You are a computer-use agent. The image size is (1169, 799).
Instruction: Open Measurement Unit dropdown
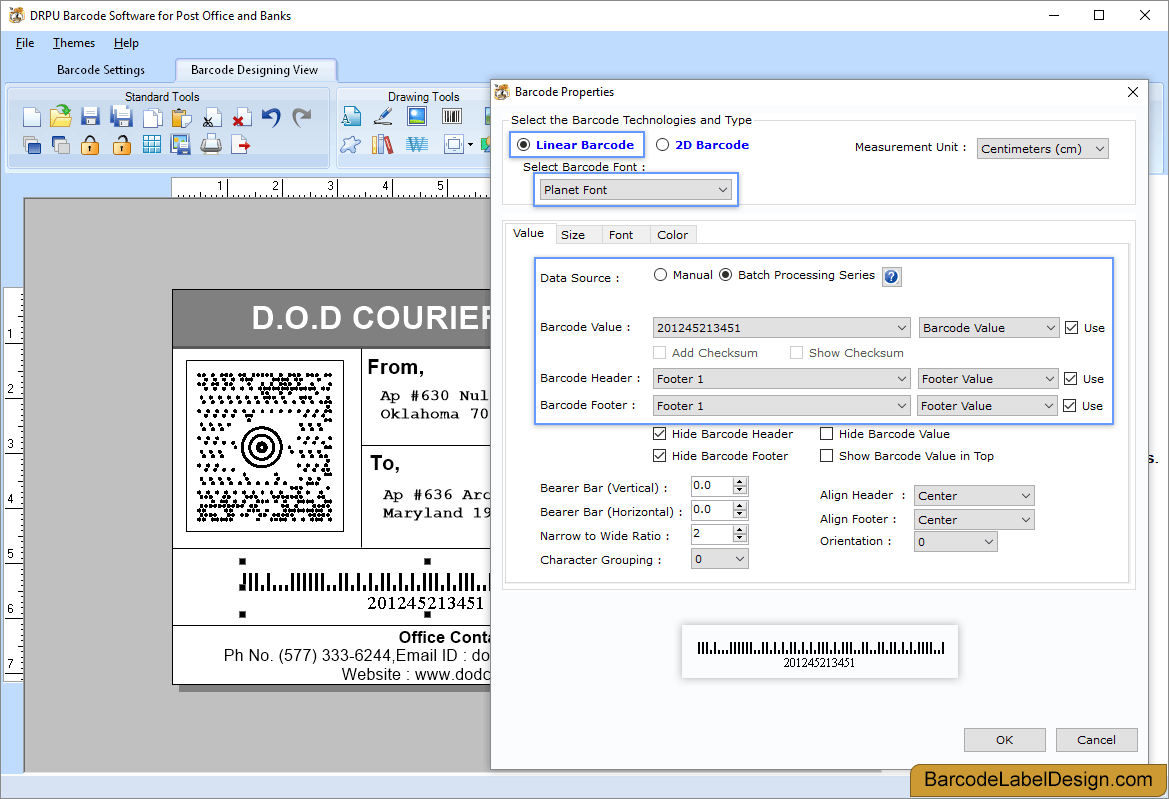[1042, 148]
